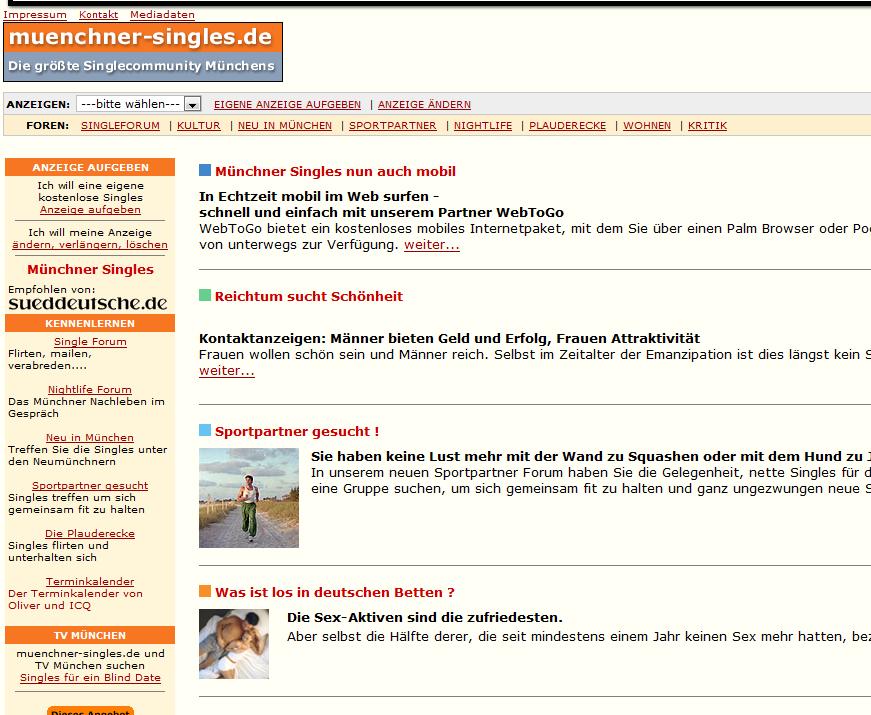Click orange square beside deutschen Betten headline
The height and width of the screenshot is (715, 871).
point(205,592)
